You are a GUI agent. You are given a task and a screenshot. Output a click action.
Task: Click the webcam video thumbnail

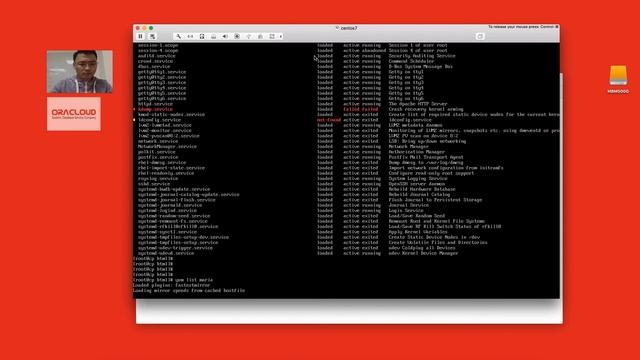click(80, 72)
